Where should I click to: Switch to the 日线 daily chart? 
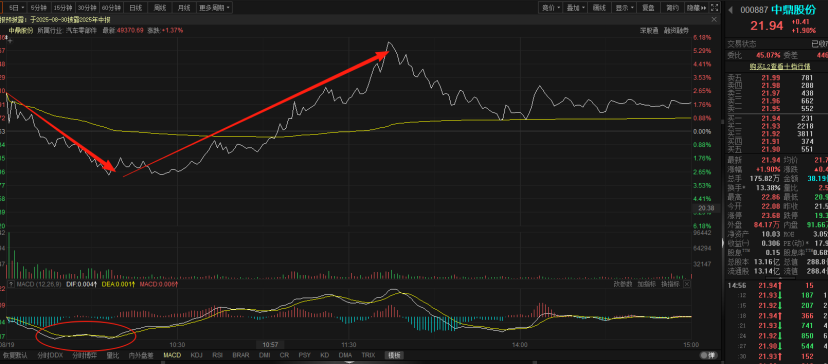pos(136,7)
